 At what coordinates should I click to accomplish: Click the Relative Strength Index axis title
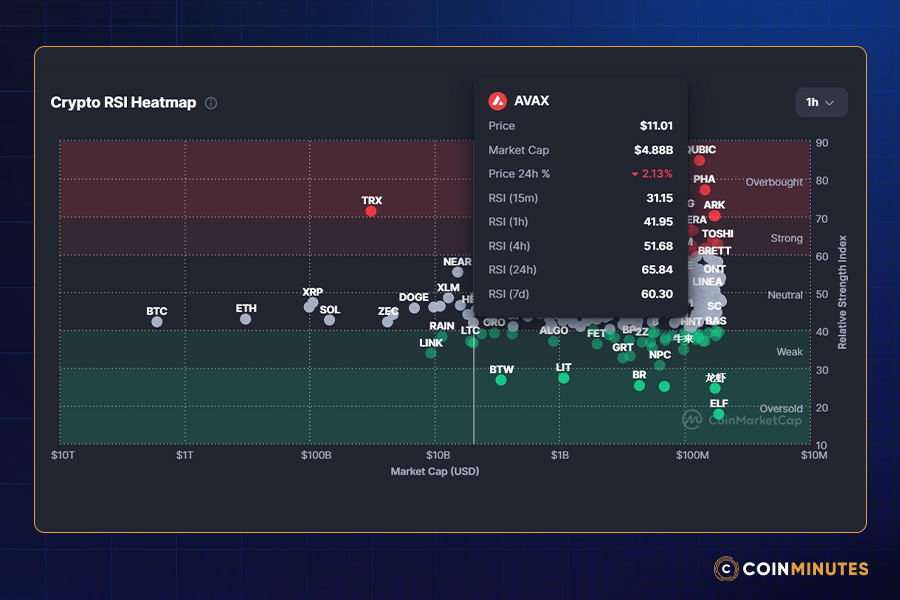[x=842, y=292]
